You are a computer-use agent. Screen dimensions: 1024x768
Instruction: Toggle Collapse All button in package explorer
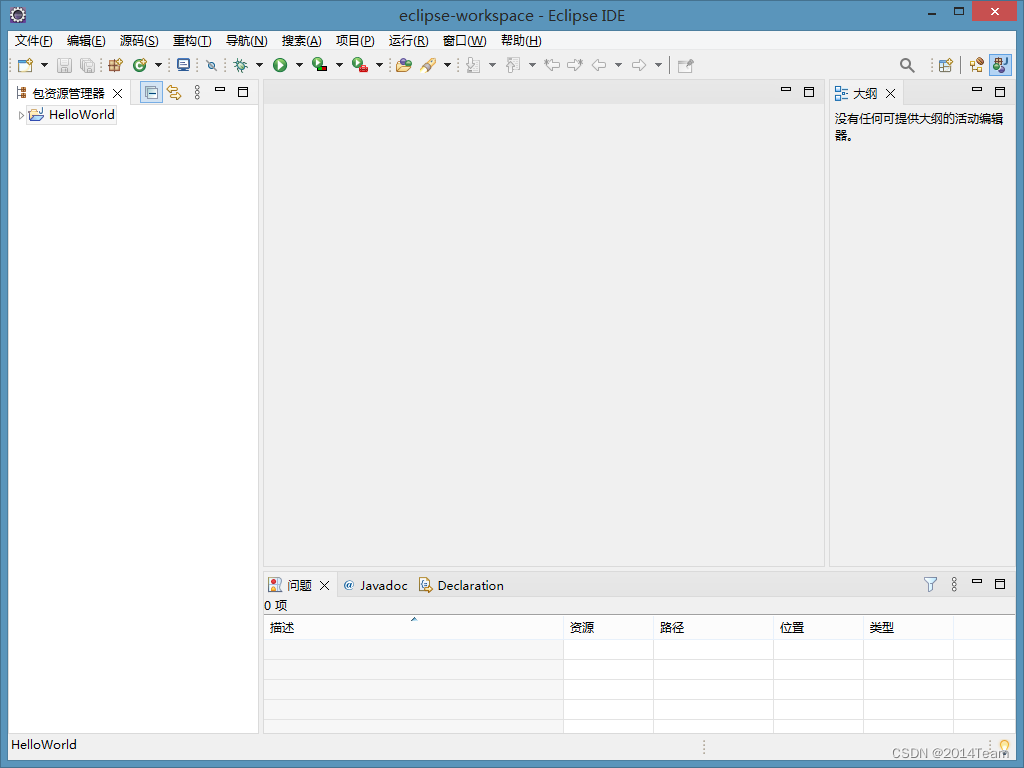(x=151, y=93)
